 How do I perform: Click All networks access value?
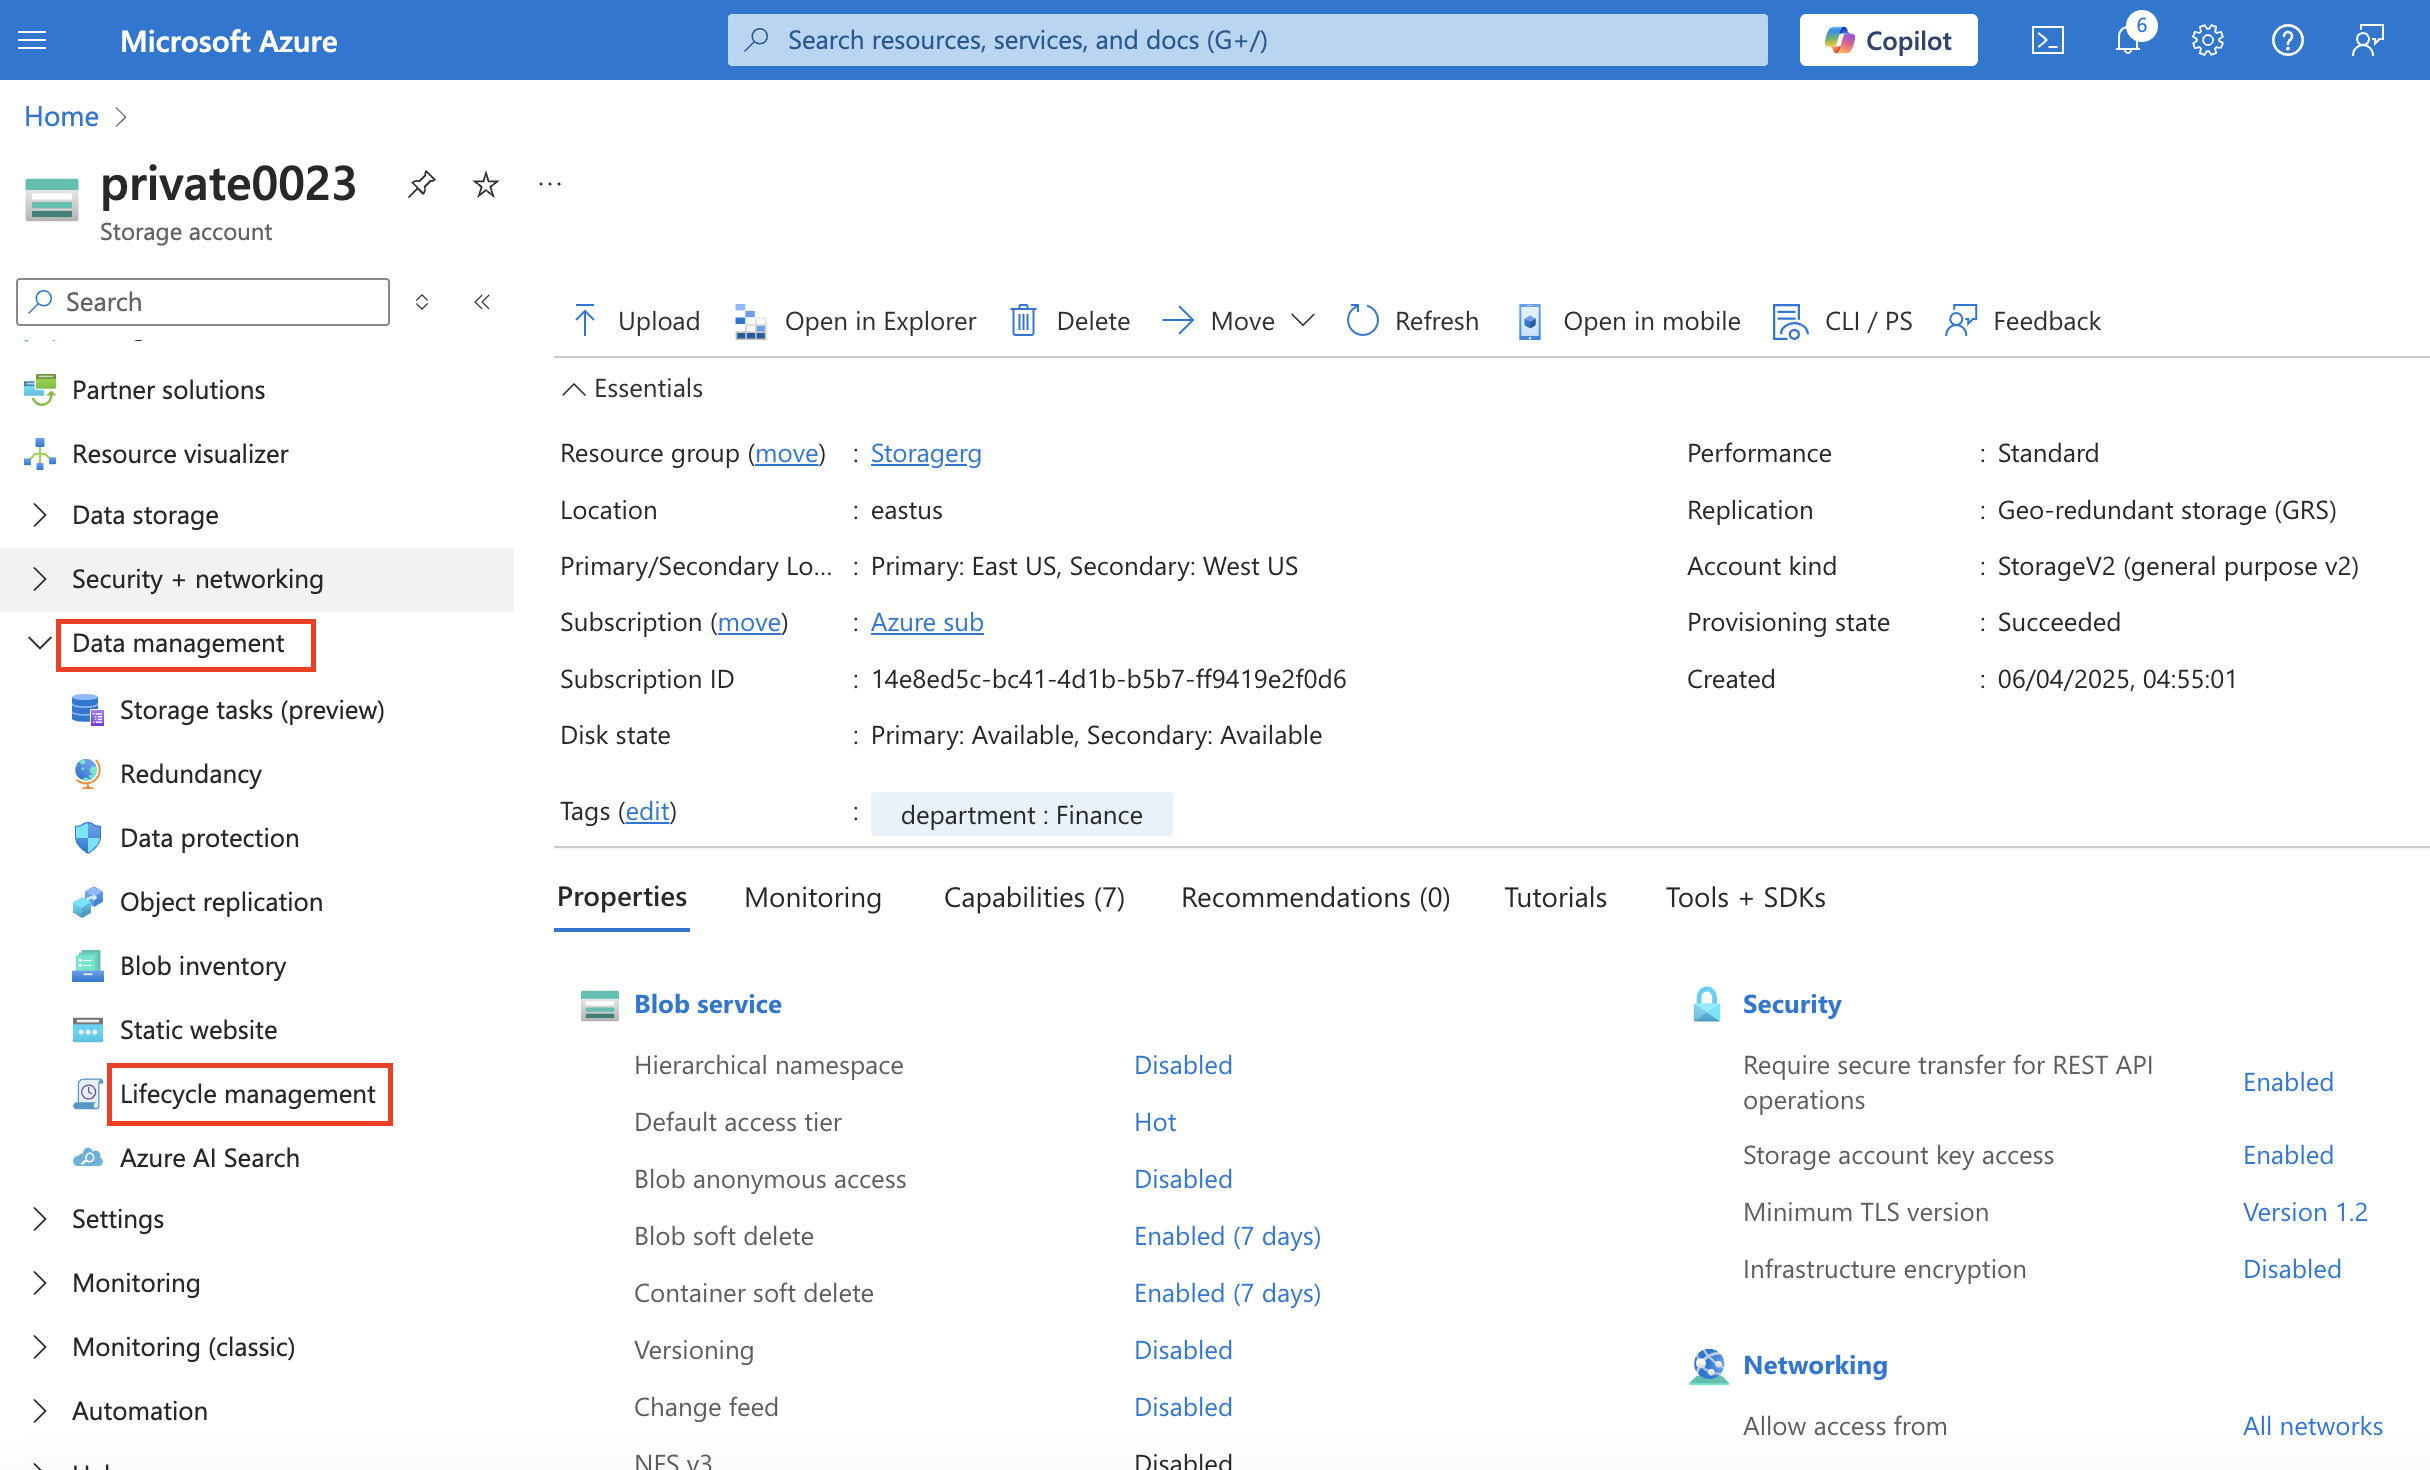pyautogui.click(x=2312, y=1426)
